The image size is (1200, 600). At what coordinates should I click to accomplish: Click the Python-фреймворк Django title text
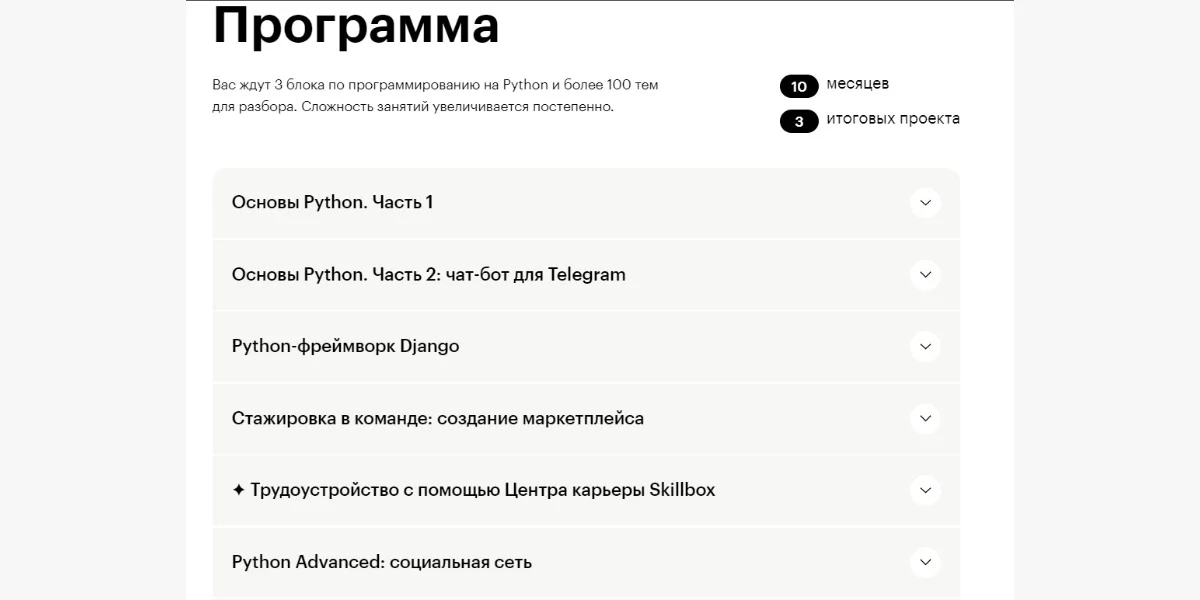(x=345, y=346)
